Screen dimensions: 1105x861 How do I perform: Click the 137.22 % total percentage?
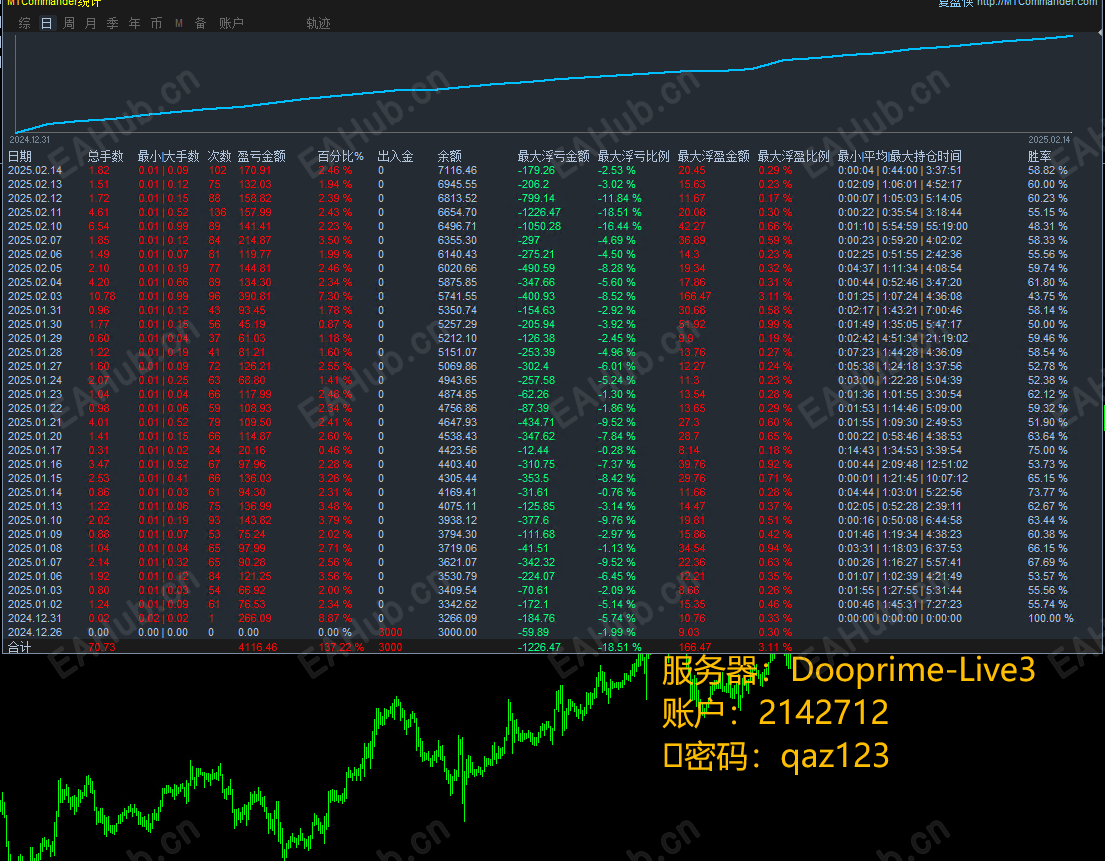[x=341, y=647]
